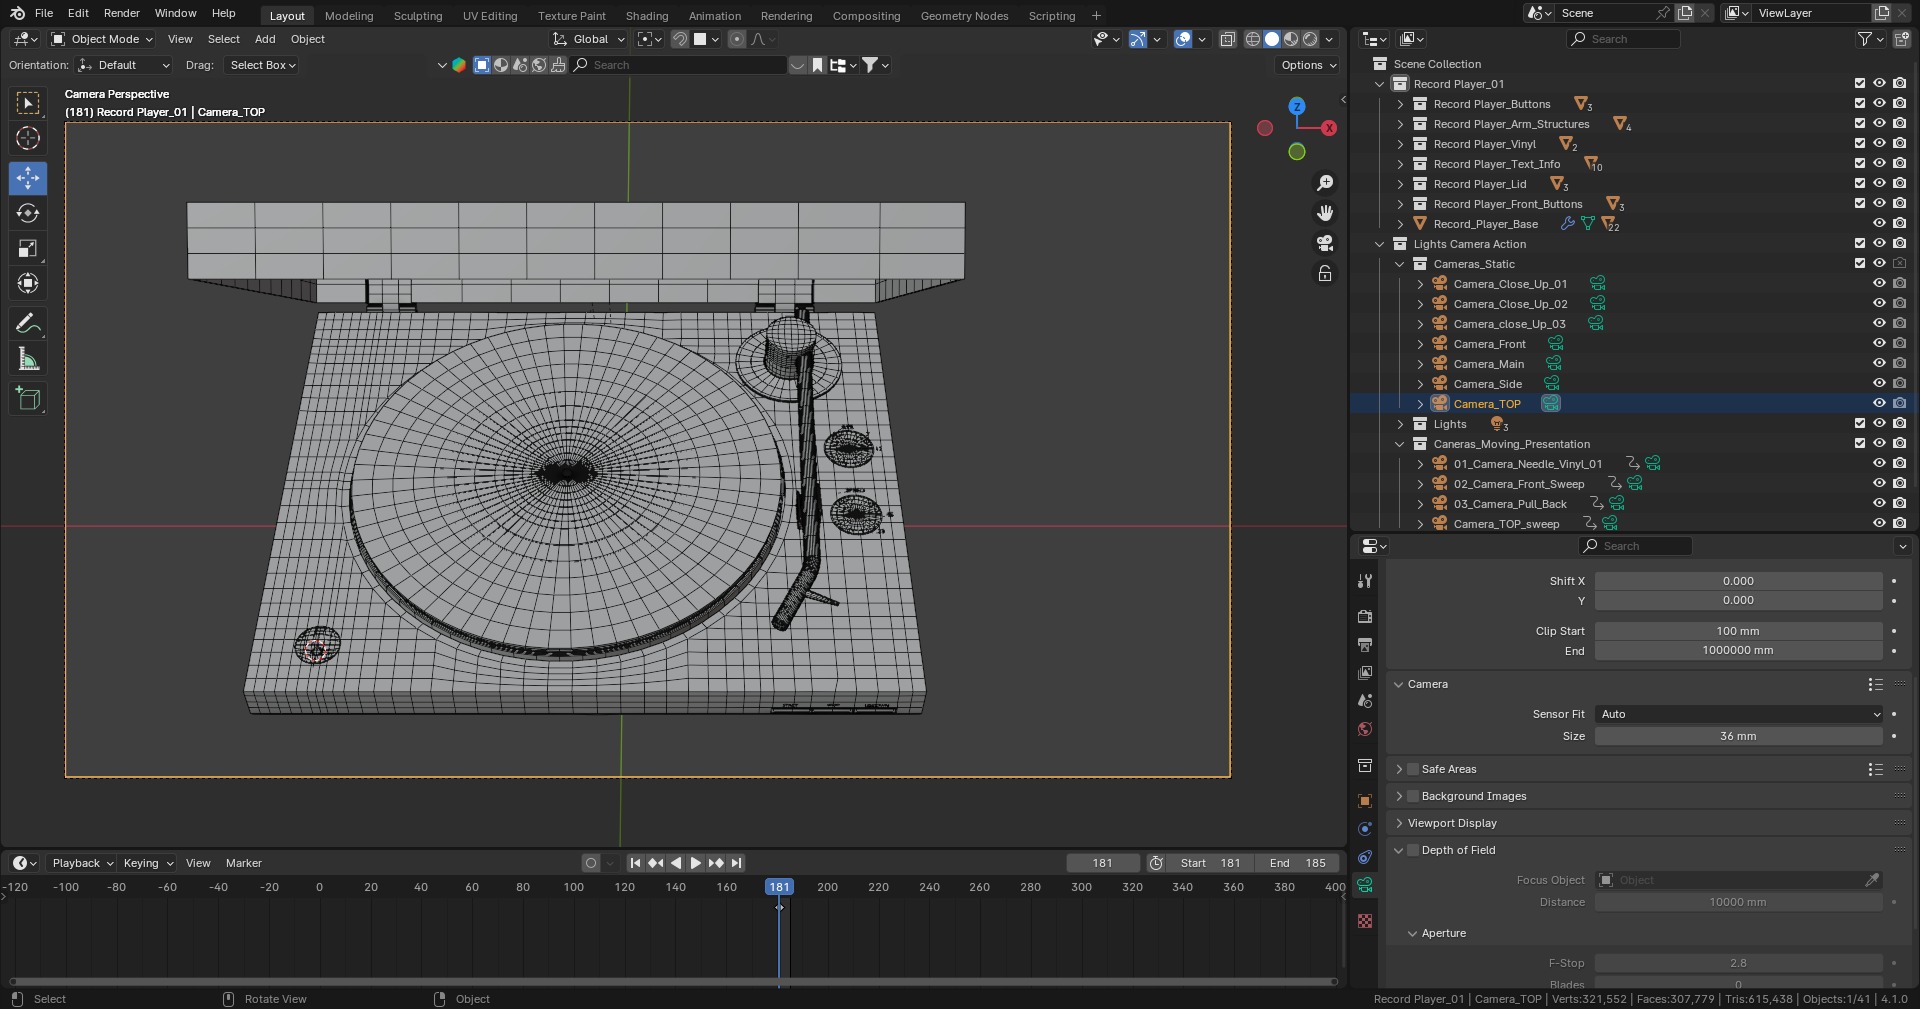Switch to the Modeling workspace tab
The height and width of the screenshot is (1009, 1920).
coord(349,16)
